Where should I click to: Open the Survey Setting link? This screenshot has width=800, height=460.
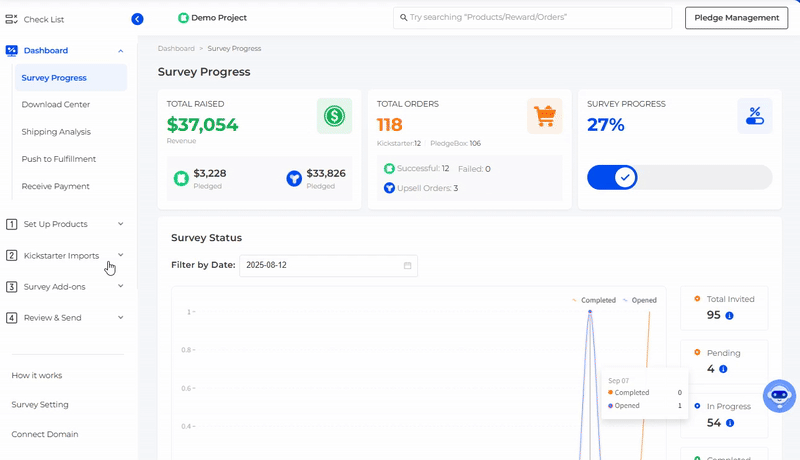coord(40,405)
